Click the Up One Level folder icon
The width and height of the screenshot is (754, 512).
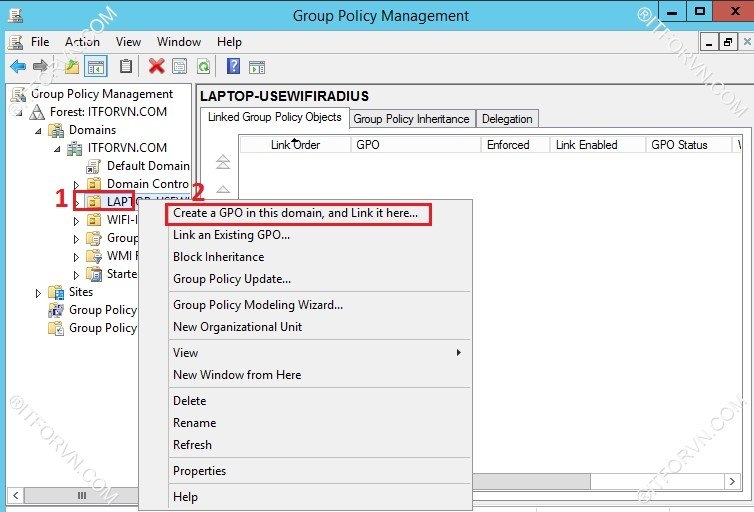pos(71,67)
